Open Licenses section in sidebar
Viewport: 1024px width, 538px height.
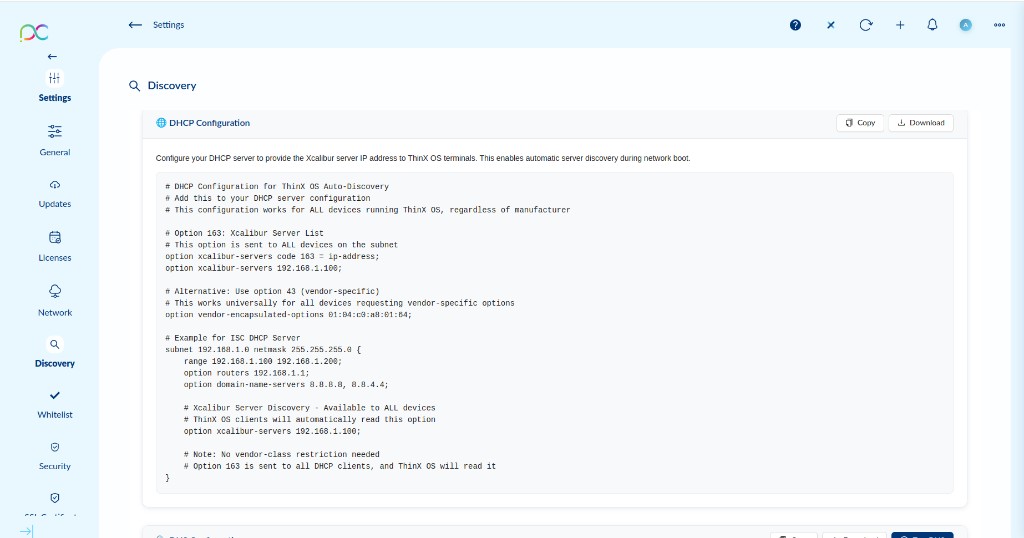click(55, 247)
